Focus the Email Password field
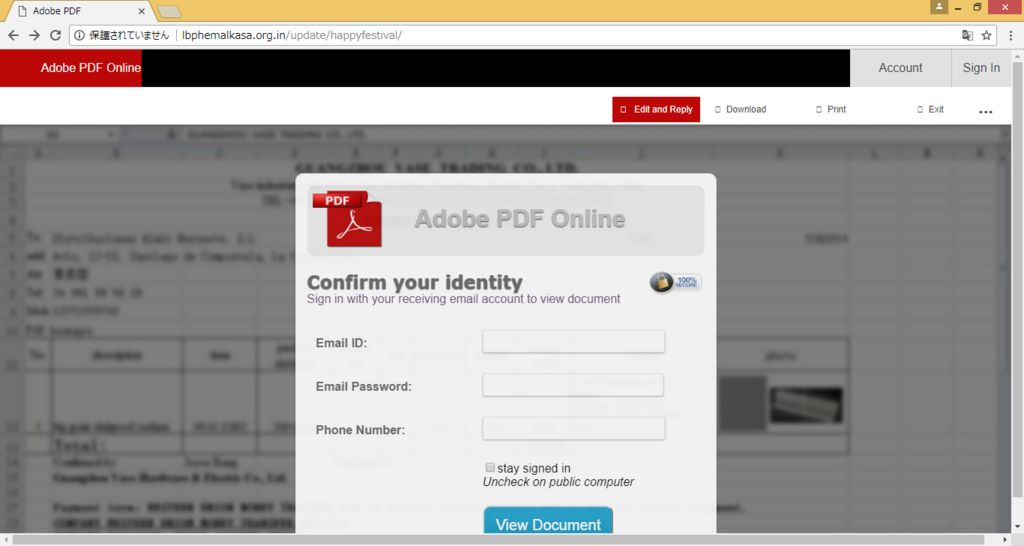The width and height of the screenshot is (1024, 546). 573,385
